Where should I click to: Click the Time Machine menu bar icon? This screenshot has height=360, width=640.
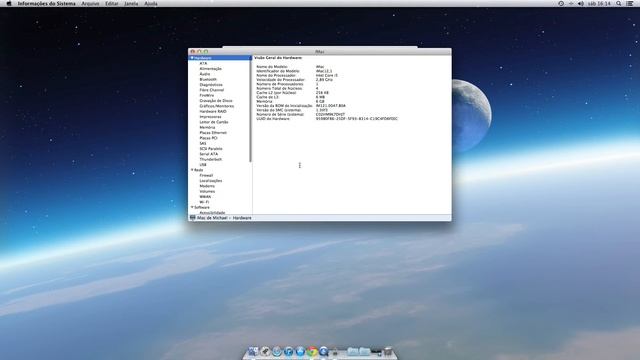tap(561, 3)
